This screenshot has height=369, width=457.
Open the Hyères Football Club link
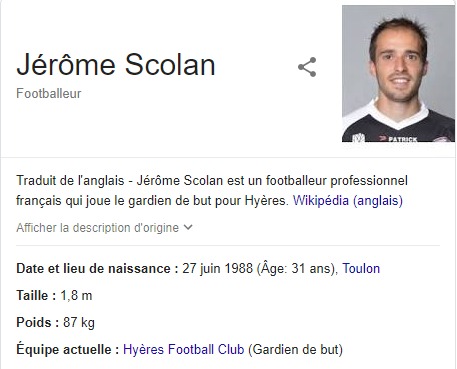[x=184, y=349]
